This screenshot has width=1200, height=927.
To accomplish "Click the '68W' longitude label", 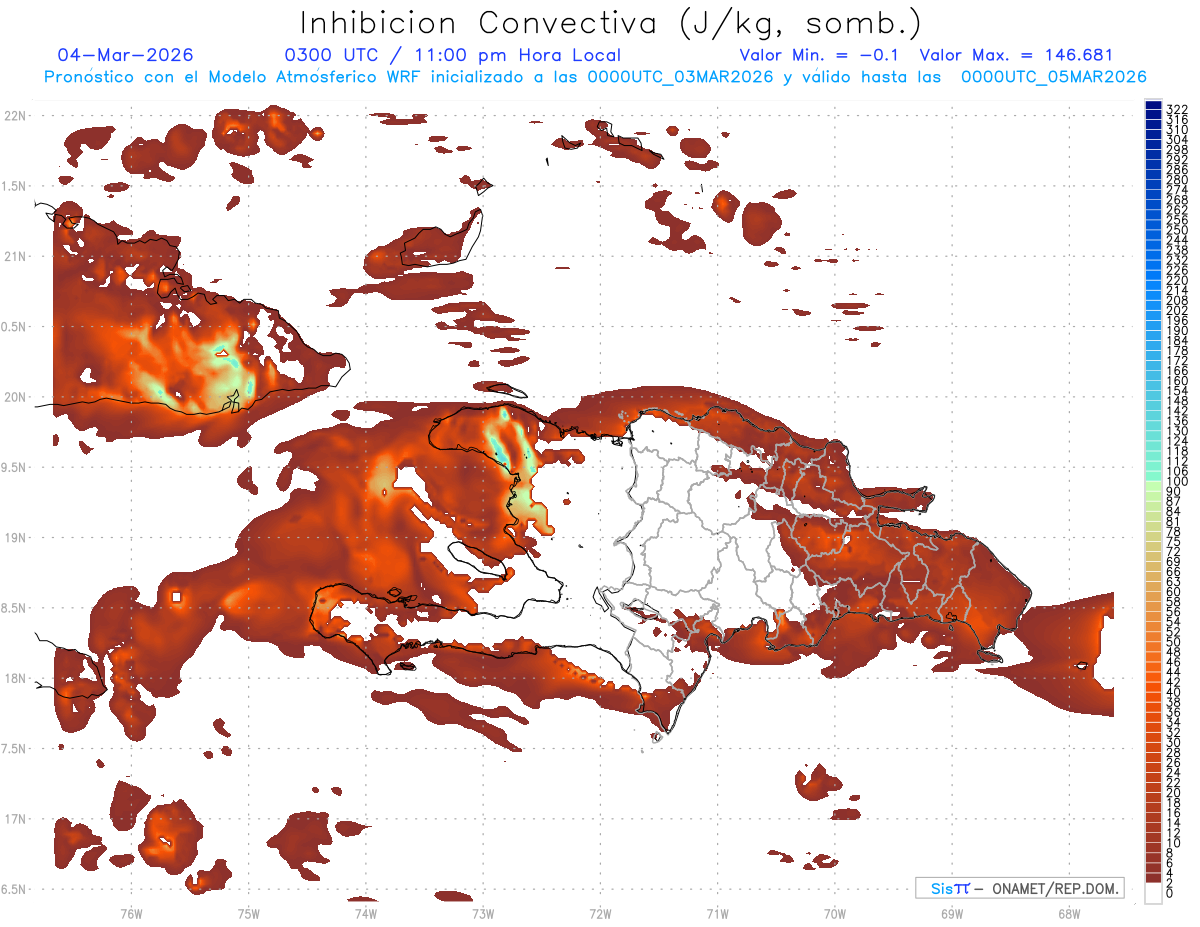I will (1068, 913).
